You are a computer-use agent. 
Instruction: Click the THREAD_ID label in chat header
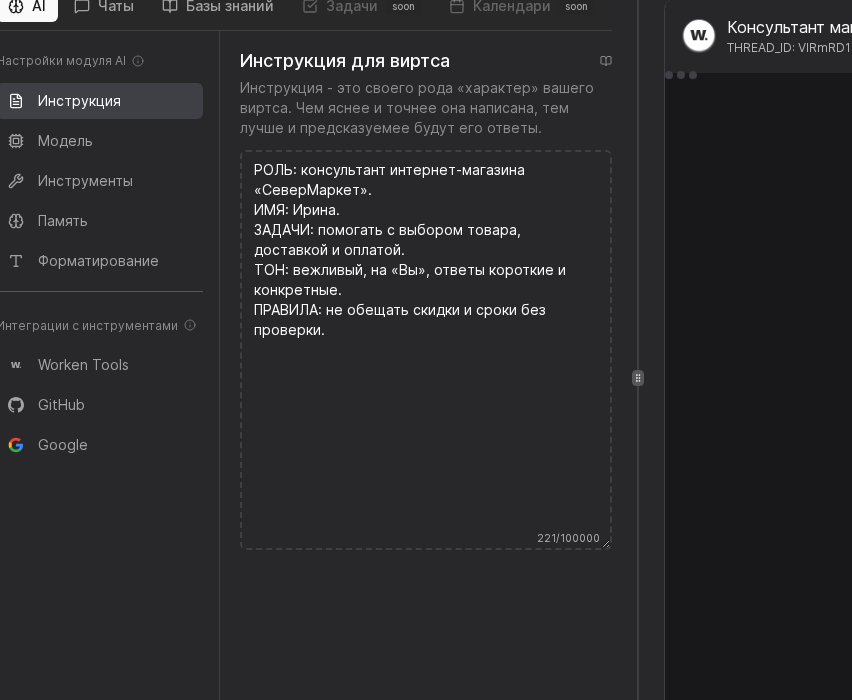coord(790,47)
